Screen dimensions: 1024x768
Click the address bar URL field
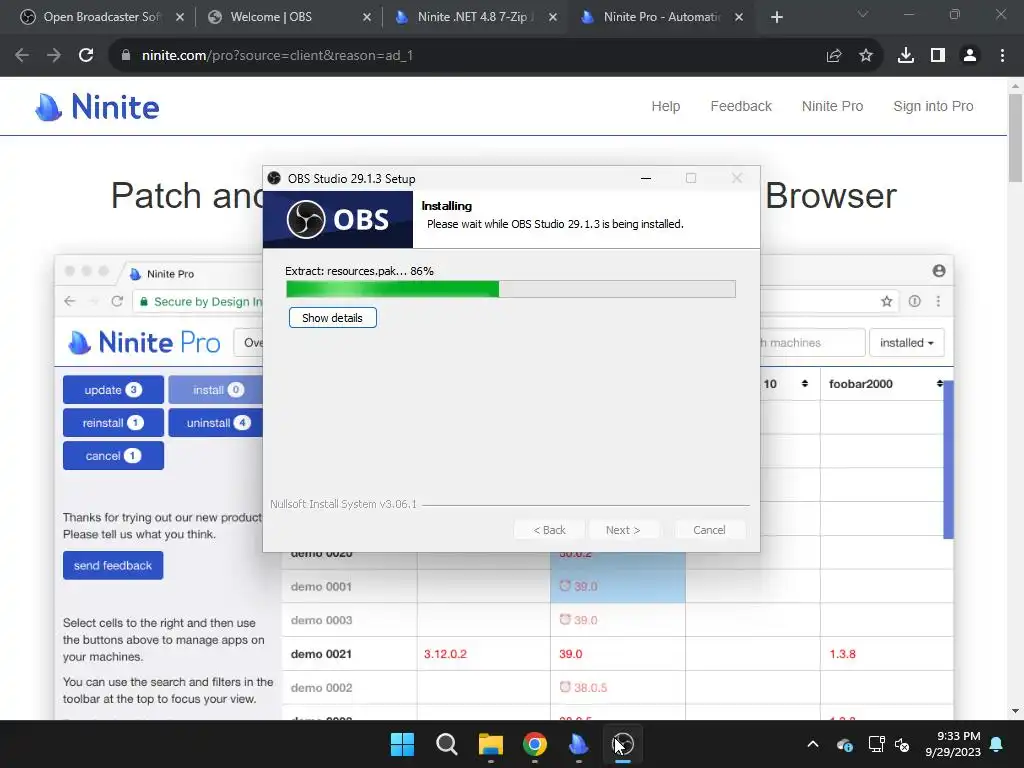470,56
